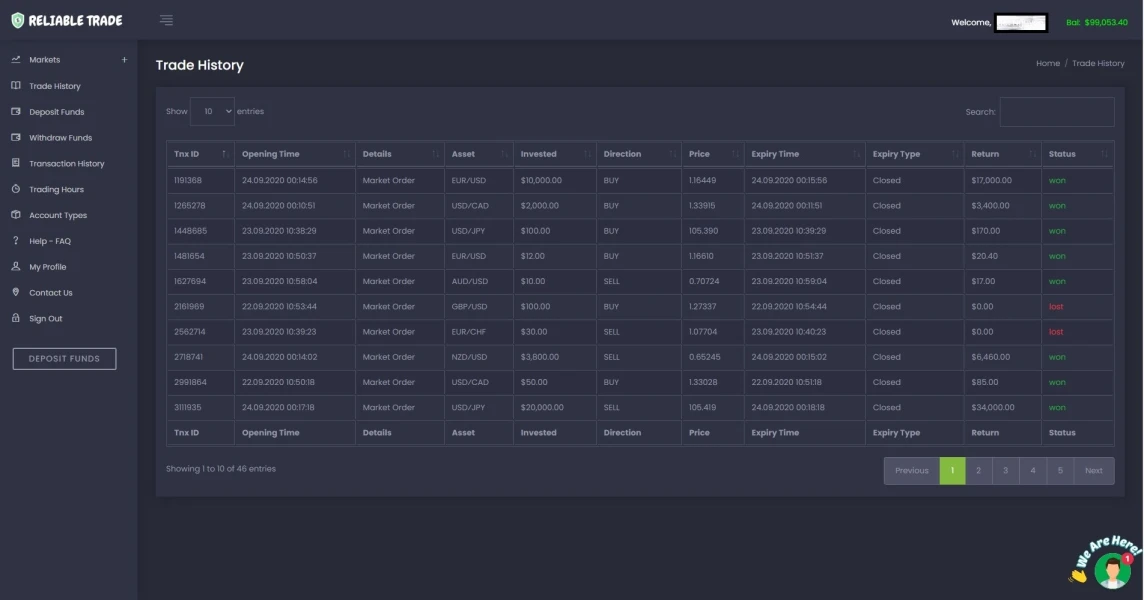Click the Sign Out lock icon
The width and height of the screenshot is (1144, 600).
click(x=16, y=318)
